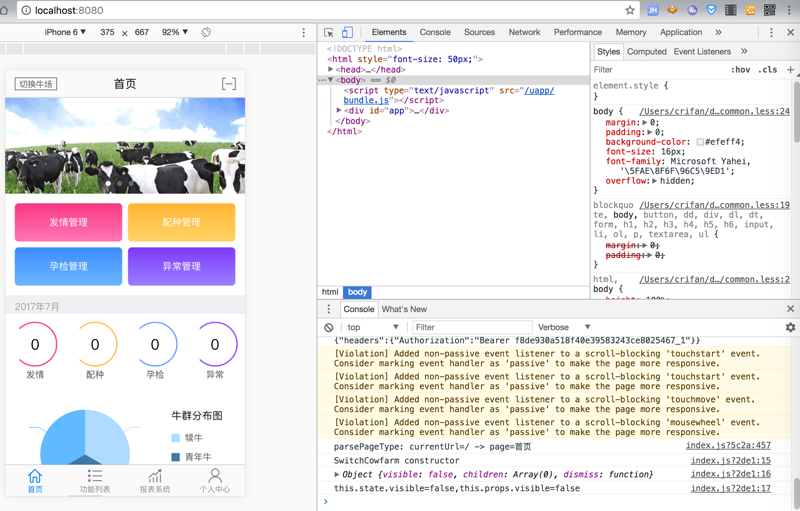
Task: Show more Styles pane tabs chevron
Action: [x=744, y=51]
